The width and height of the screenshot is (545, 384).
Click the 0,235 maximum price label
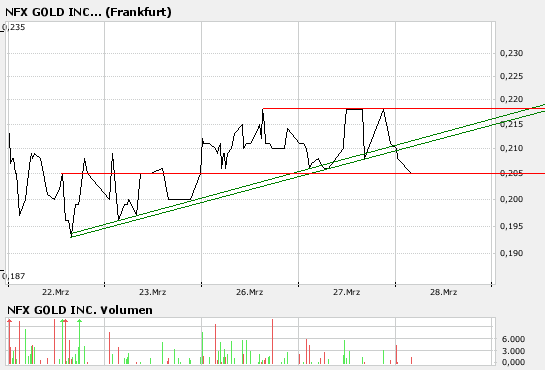coord(14,27)
